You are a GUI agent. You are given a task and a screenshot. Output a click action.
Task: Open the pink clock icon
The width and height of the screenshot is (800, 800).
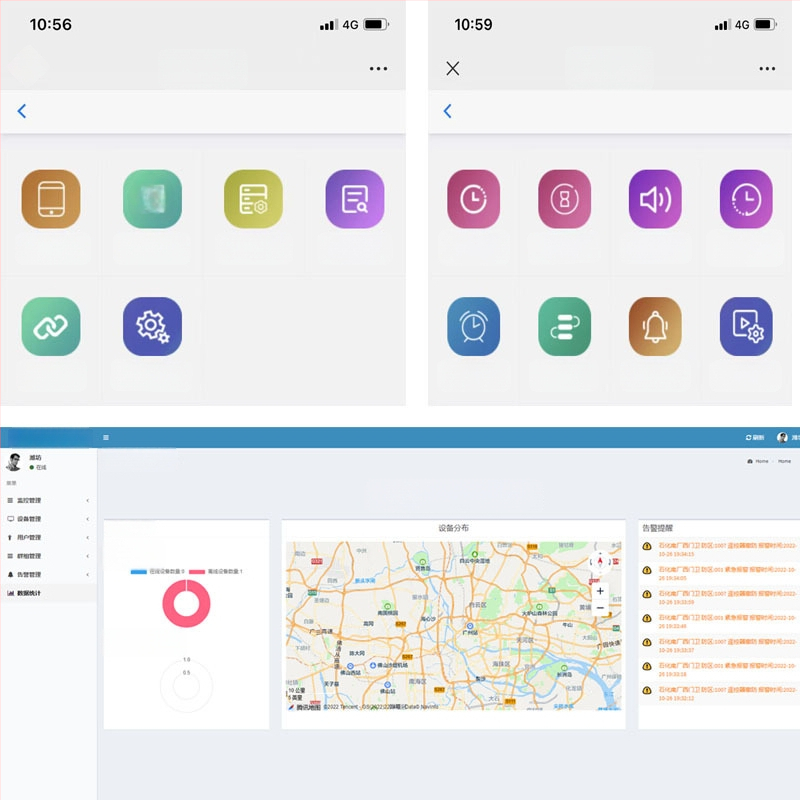(x=473, y=199)
